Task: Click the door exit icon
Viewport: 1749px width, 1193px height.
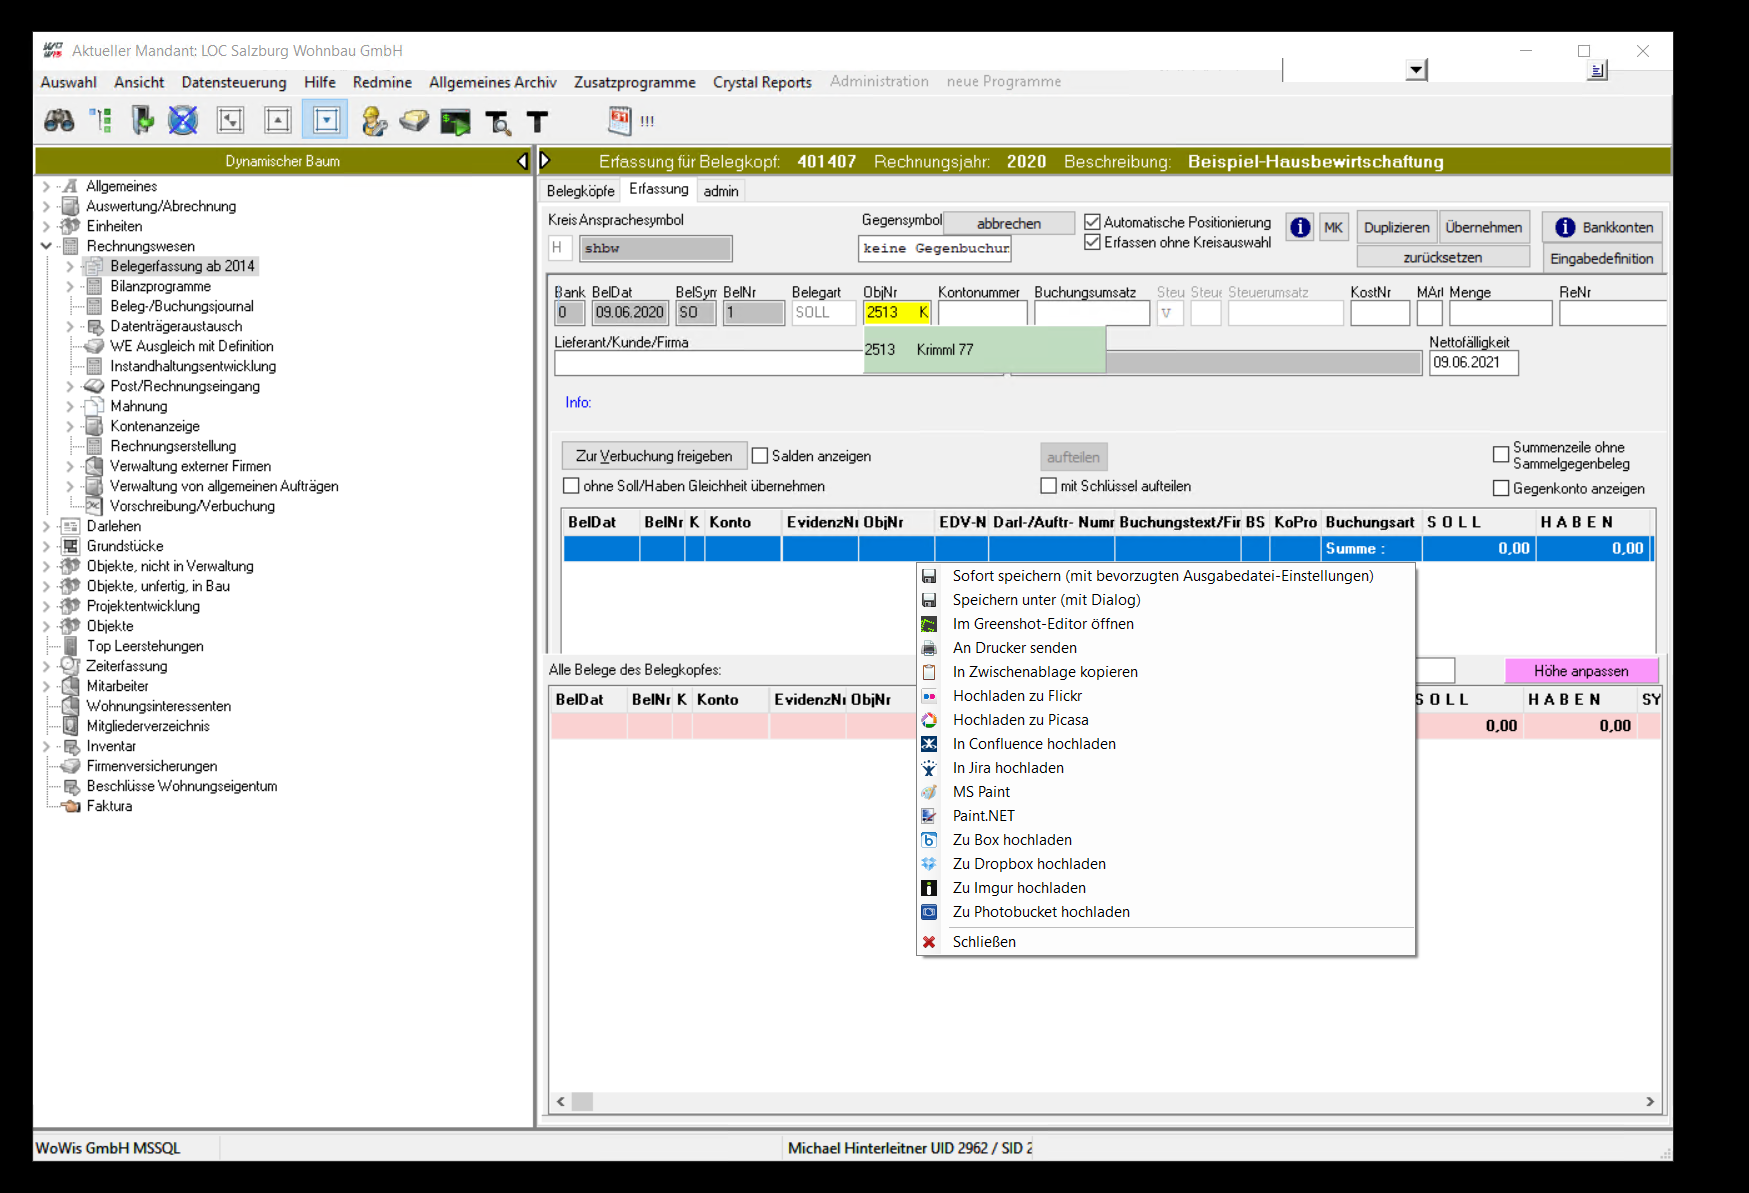Action: coord(143,121)
